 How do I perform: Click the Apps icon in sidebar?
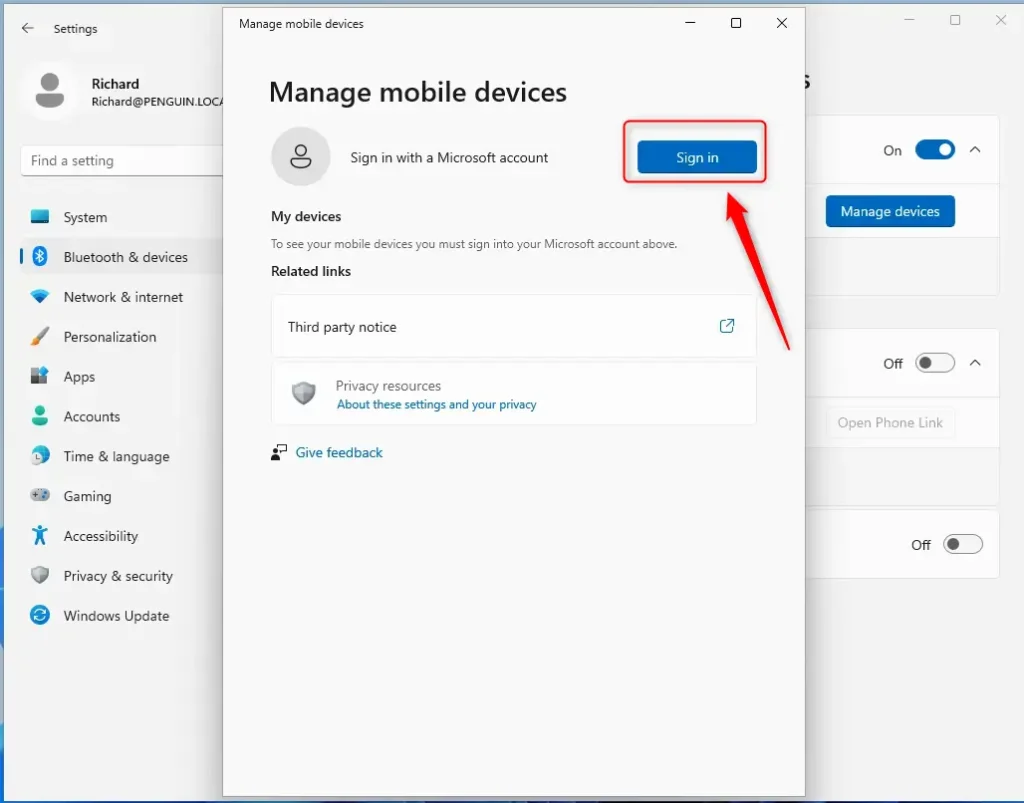point(40,376)
